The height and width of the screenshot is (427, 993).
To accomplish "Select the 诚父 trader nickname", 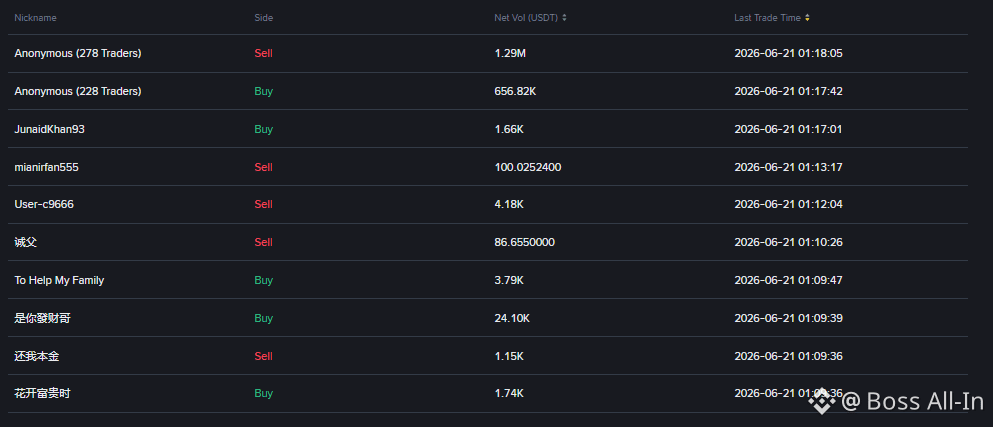I will 25,242.
